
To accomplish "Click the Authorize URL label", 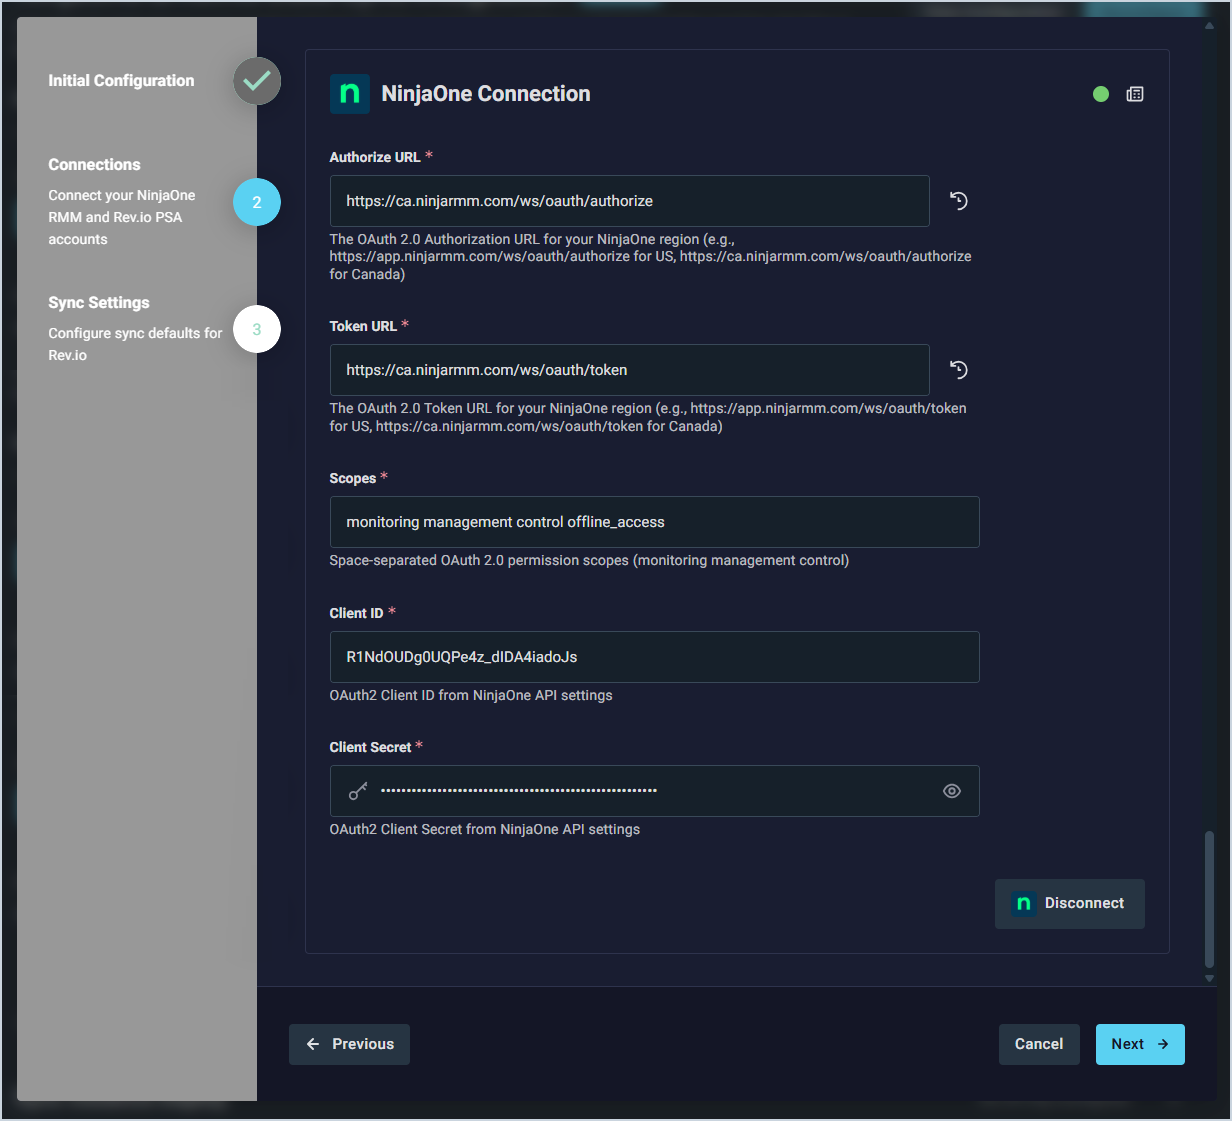I will pyautogui.click(x=375, y=157).
